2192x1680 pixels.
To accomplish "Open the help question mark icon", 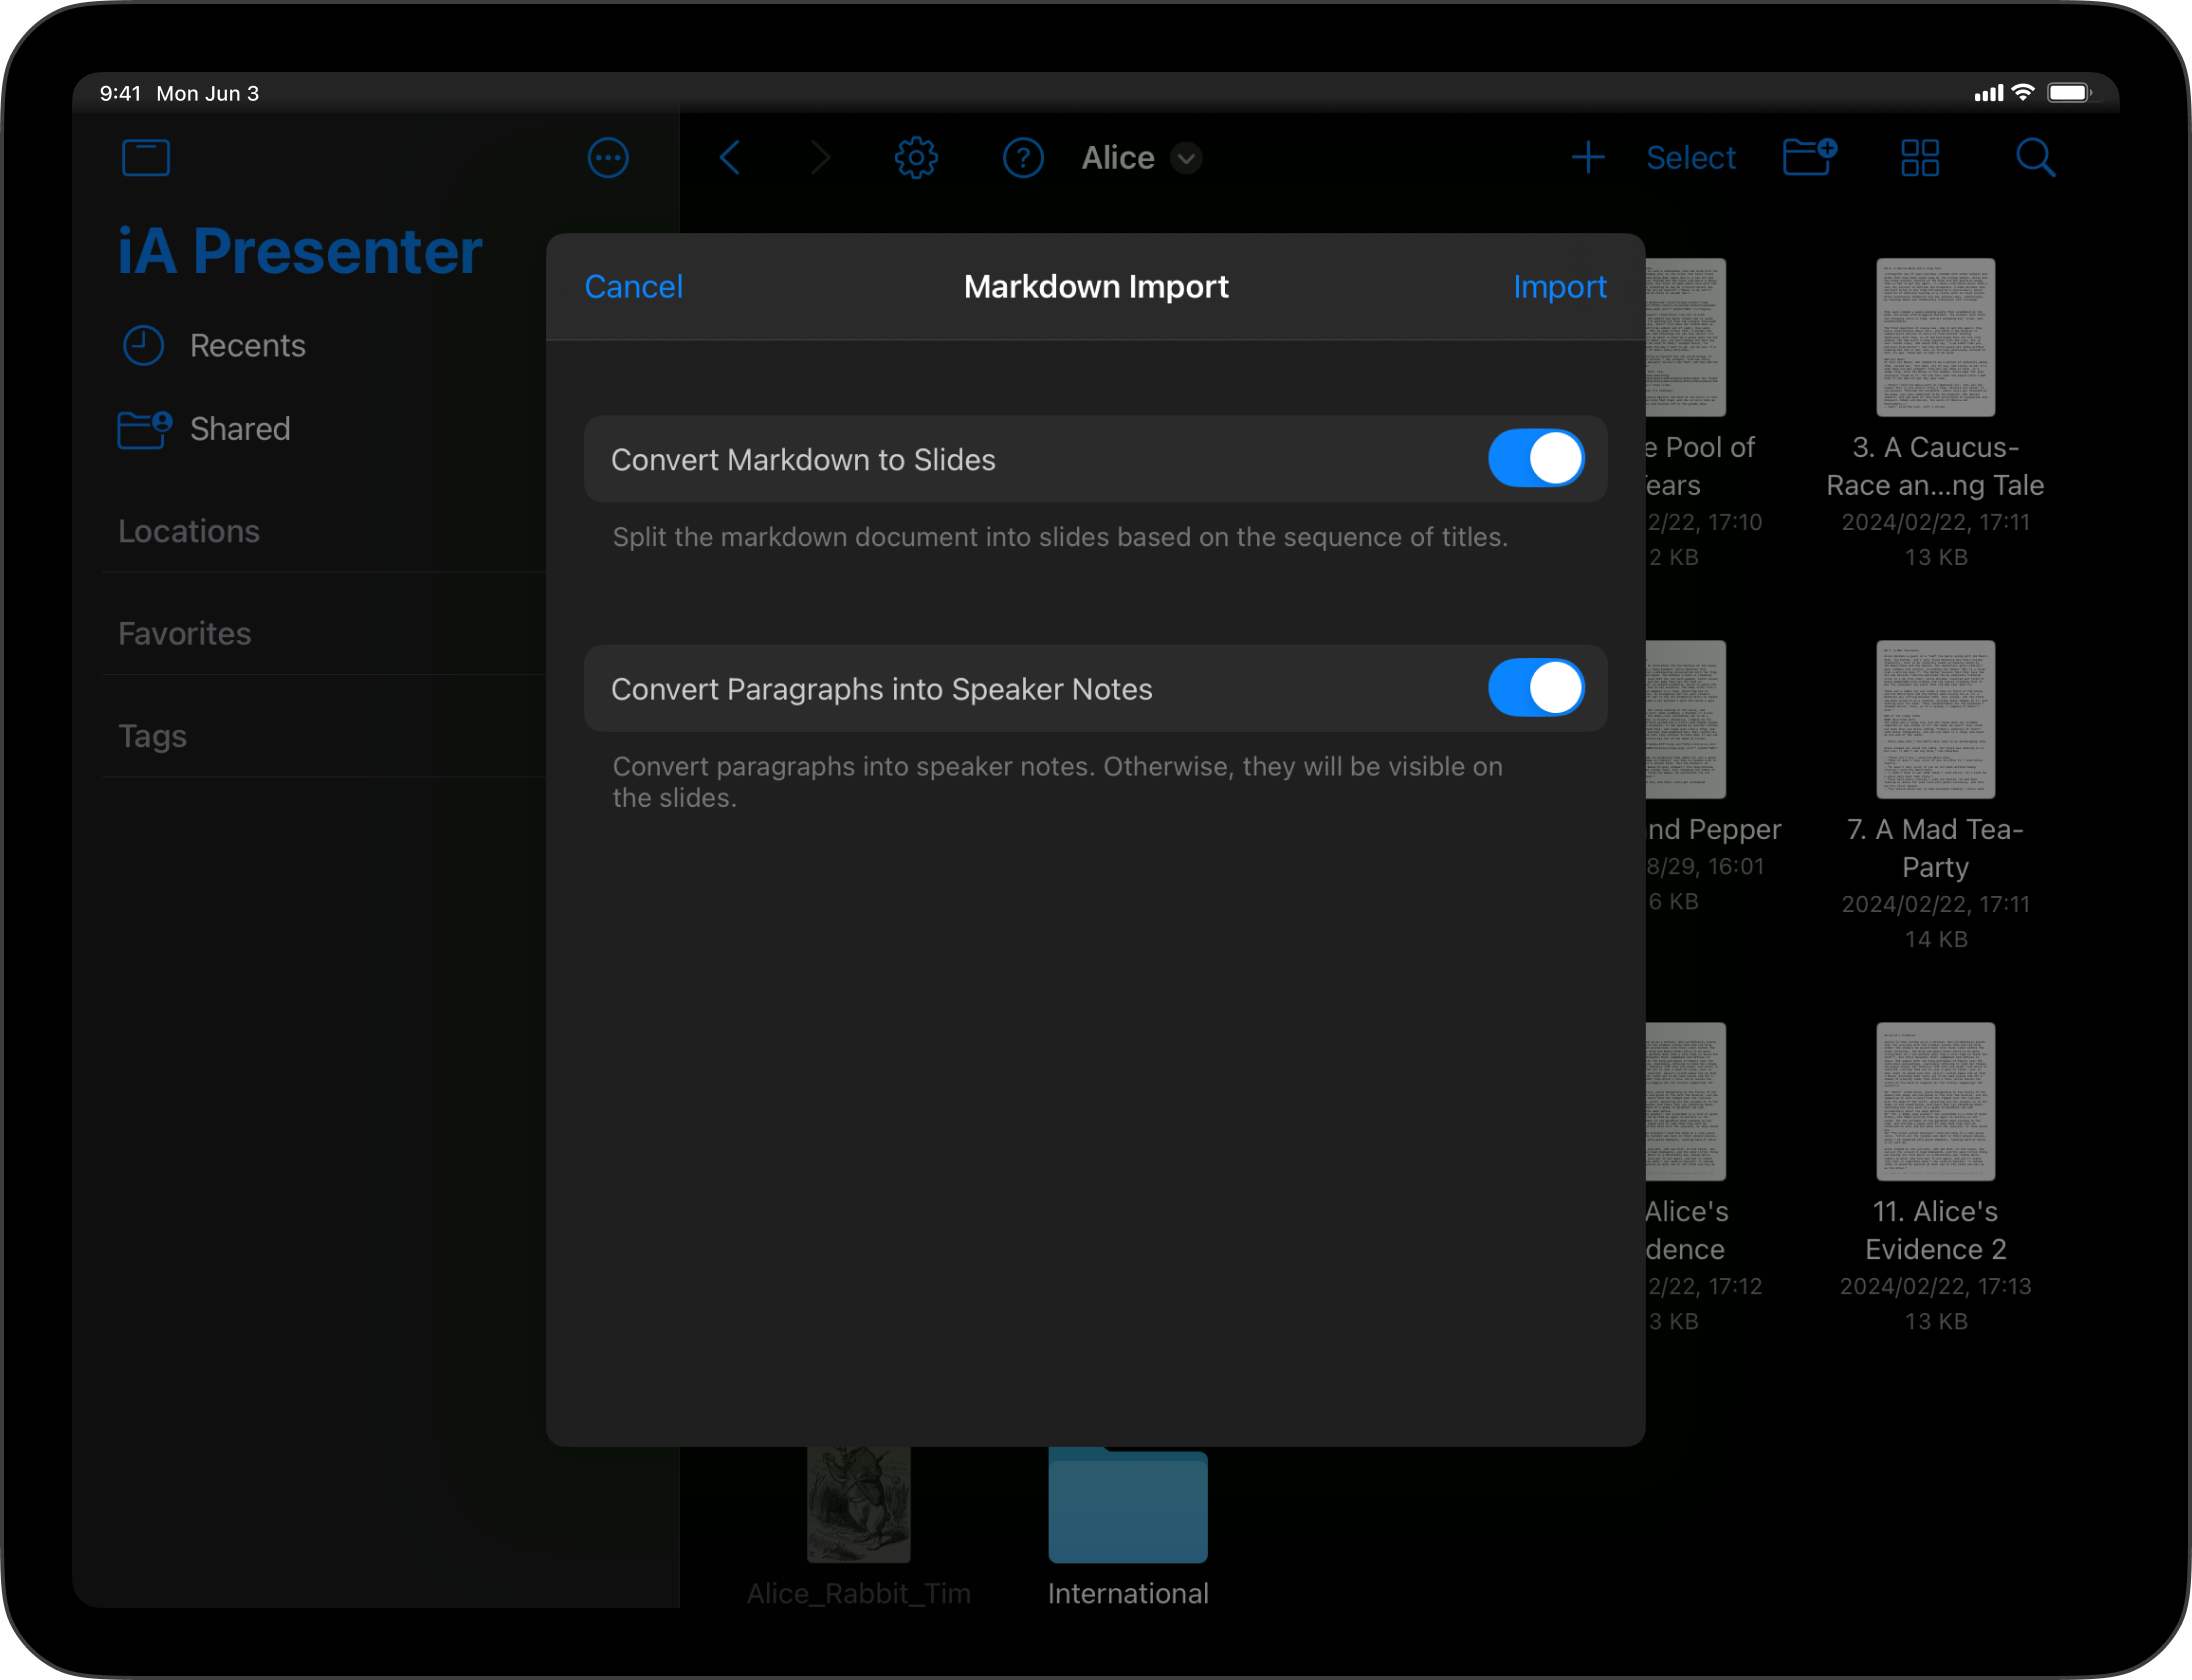I will click(1023, 158).
